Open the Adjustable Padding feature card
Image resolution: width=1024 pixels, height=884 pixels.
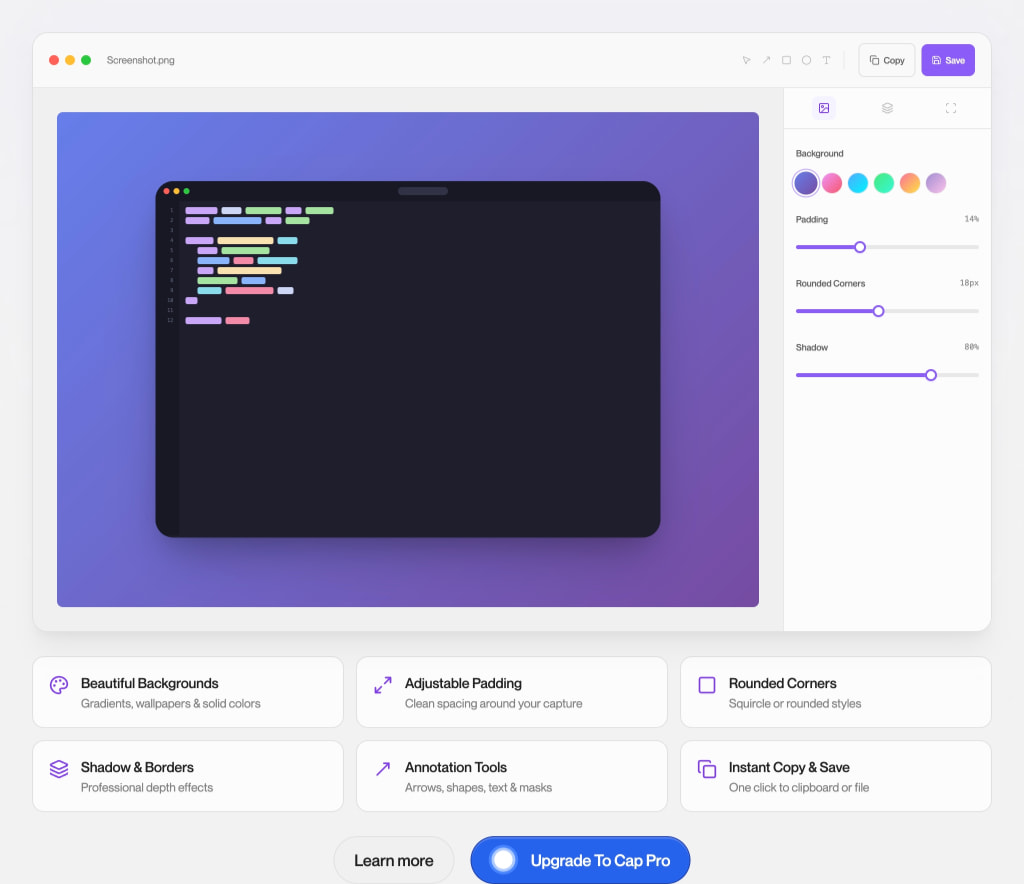512,692
